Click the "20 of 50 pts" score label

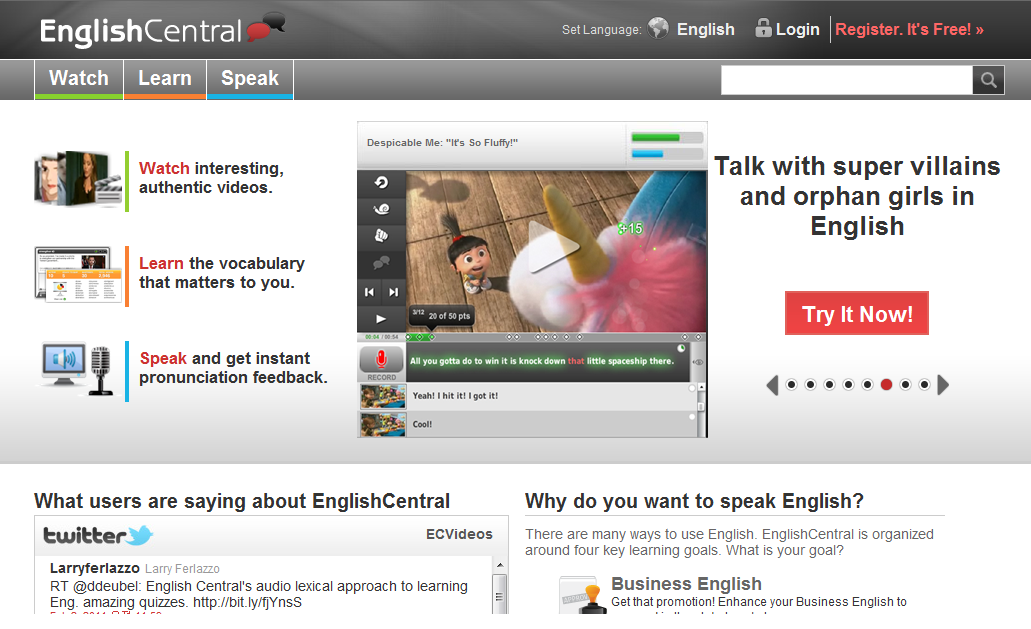coord(449,316)
